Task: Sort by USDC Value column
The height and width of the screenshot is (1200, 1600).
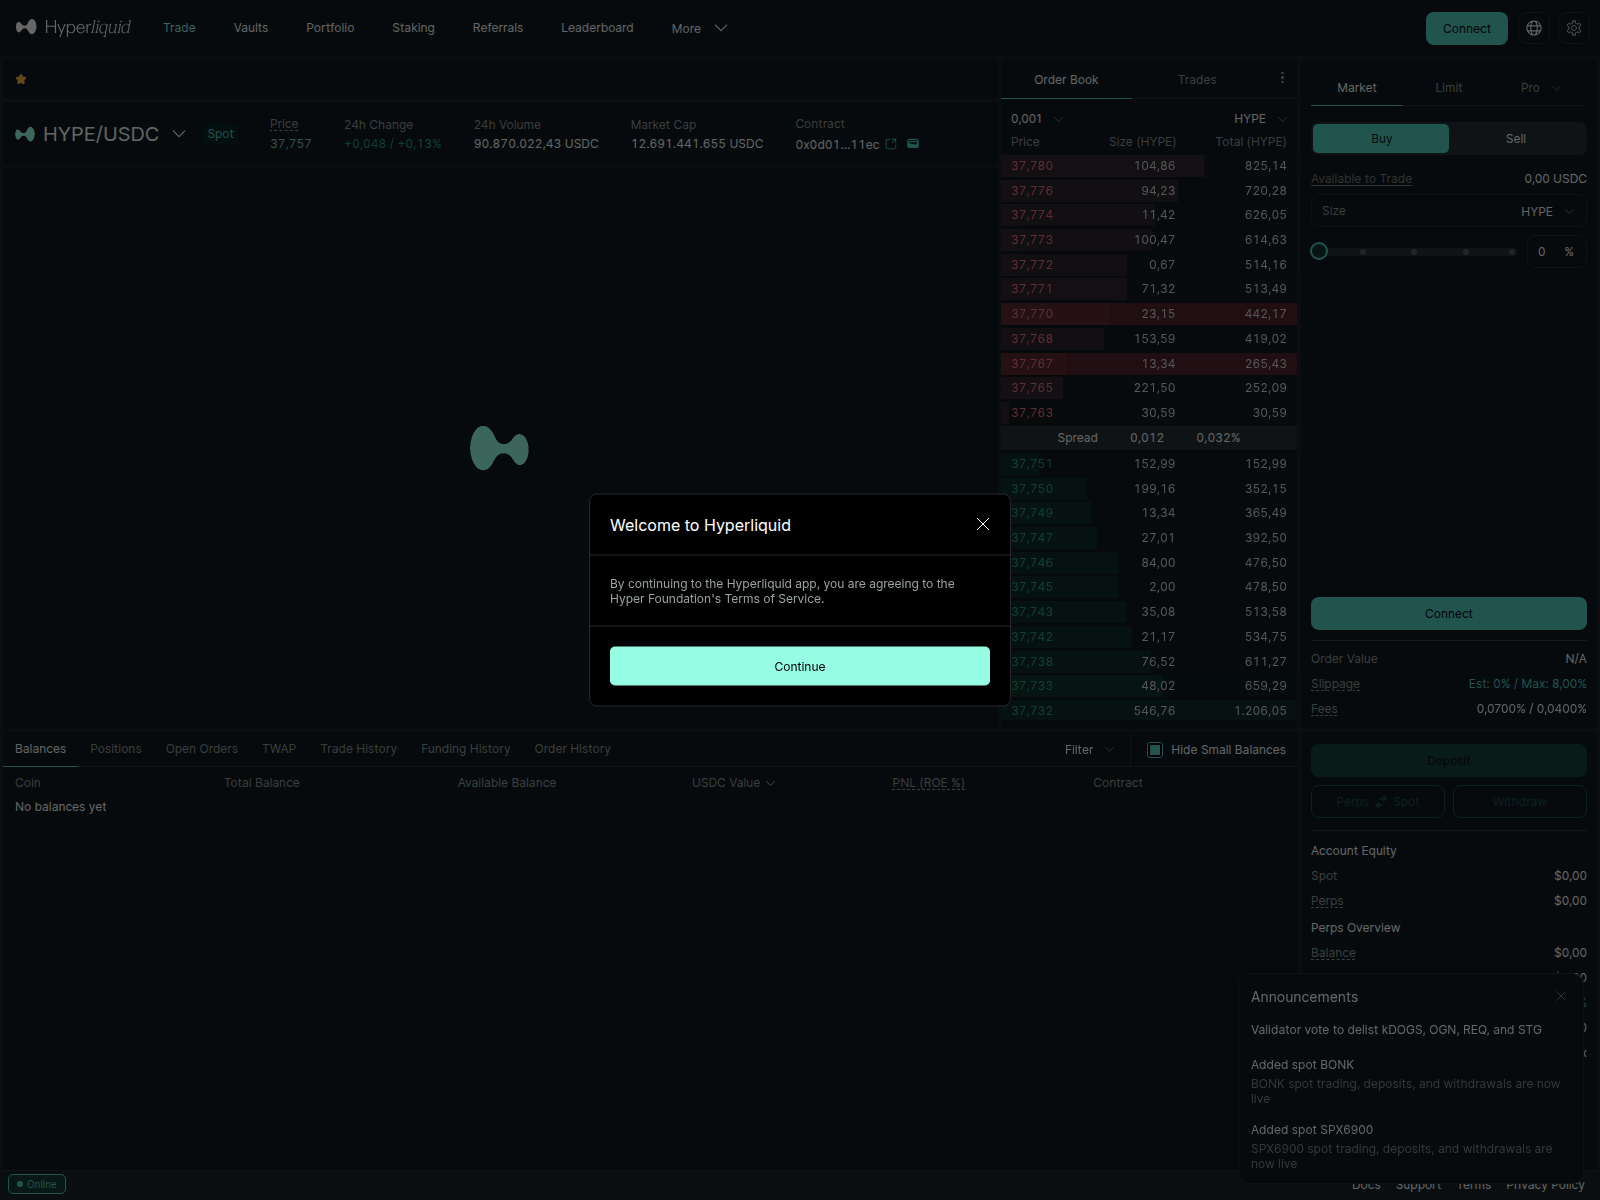Action: click(733, 783)
